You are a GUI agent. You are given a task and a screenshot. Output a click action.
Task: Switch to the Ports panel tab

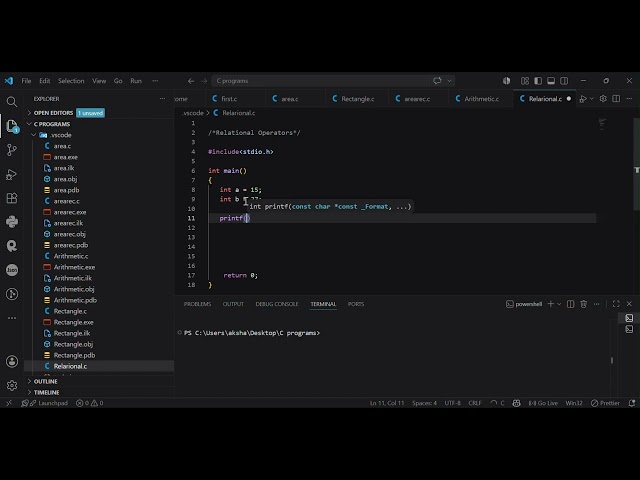click(356, 304)
